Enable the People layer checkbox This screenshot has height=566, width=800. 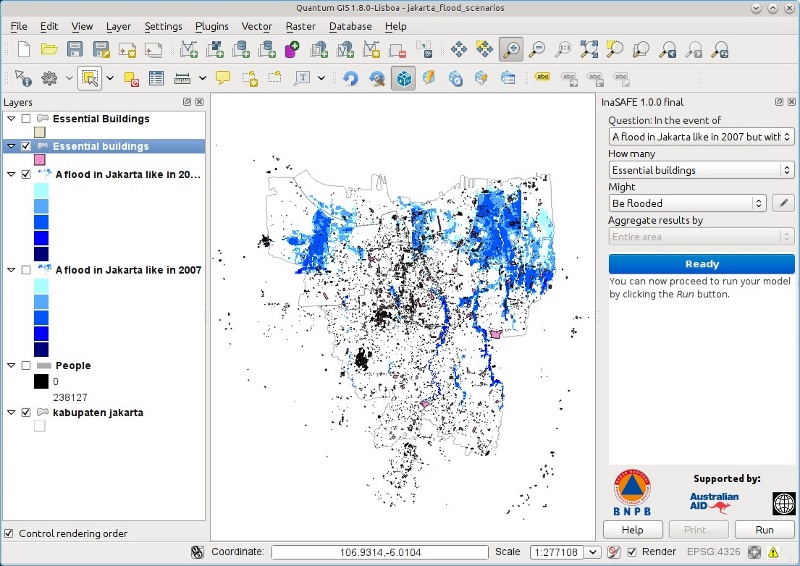(x=26, y=365)
